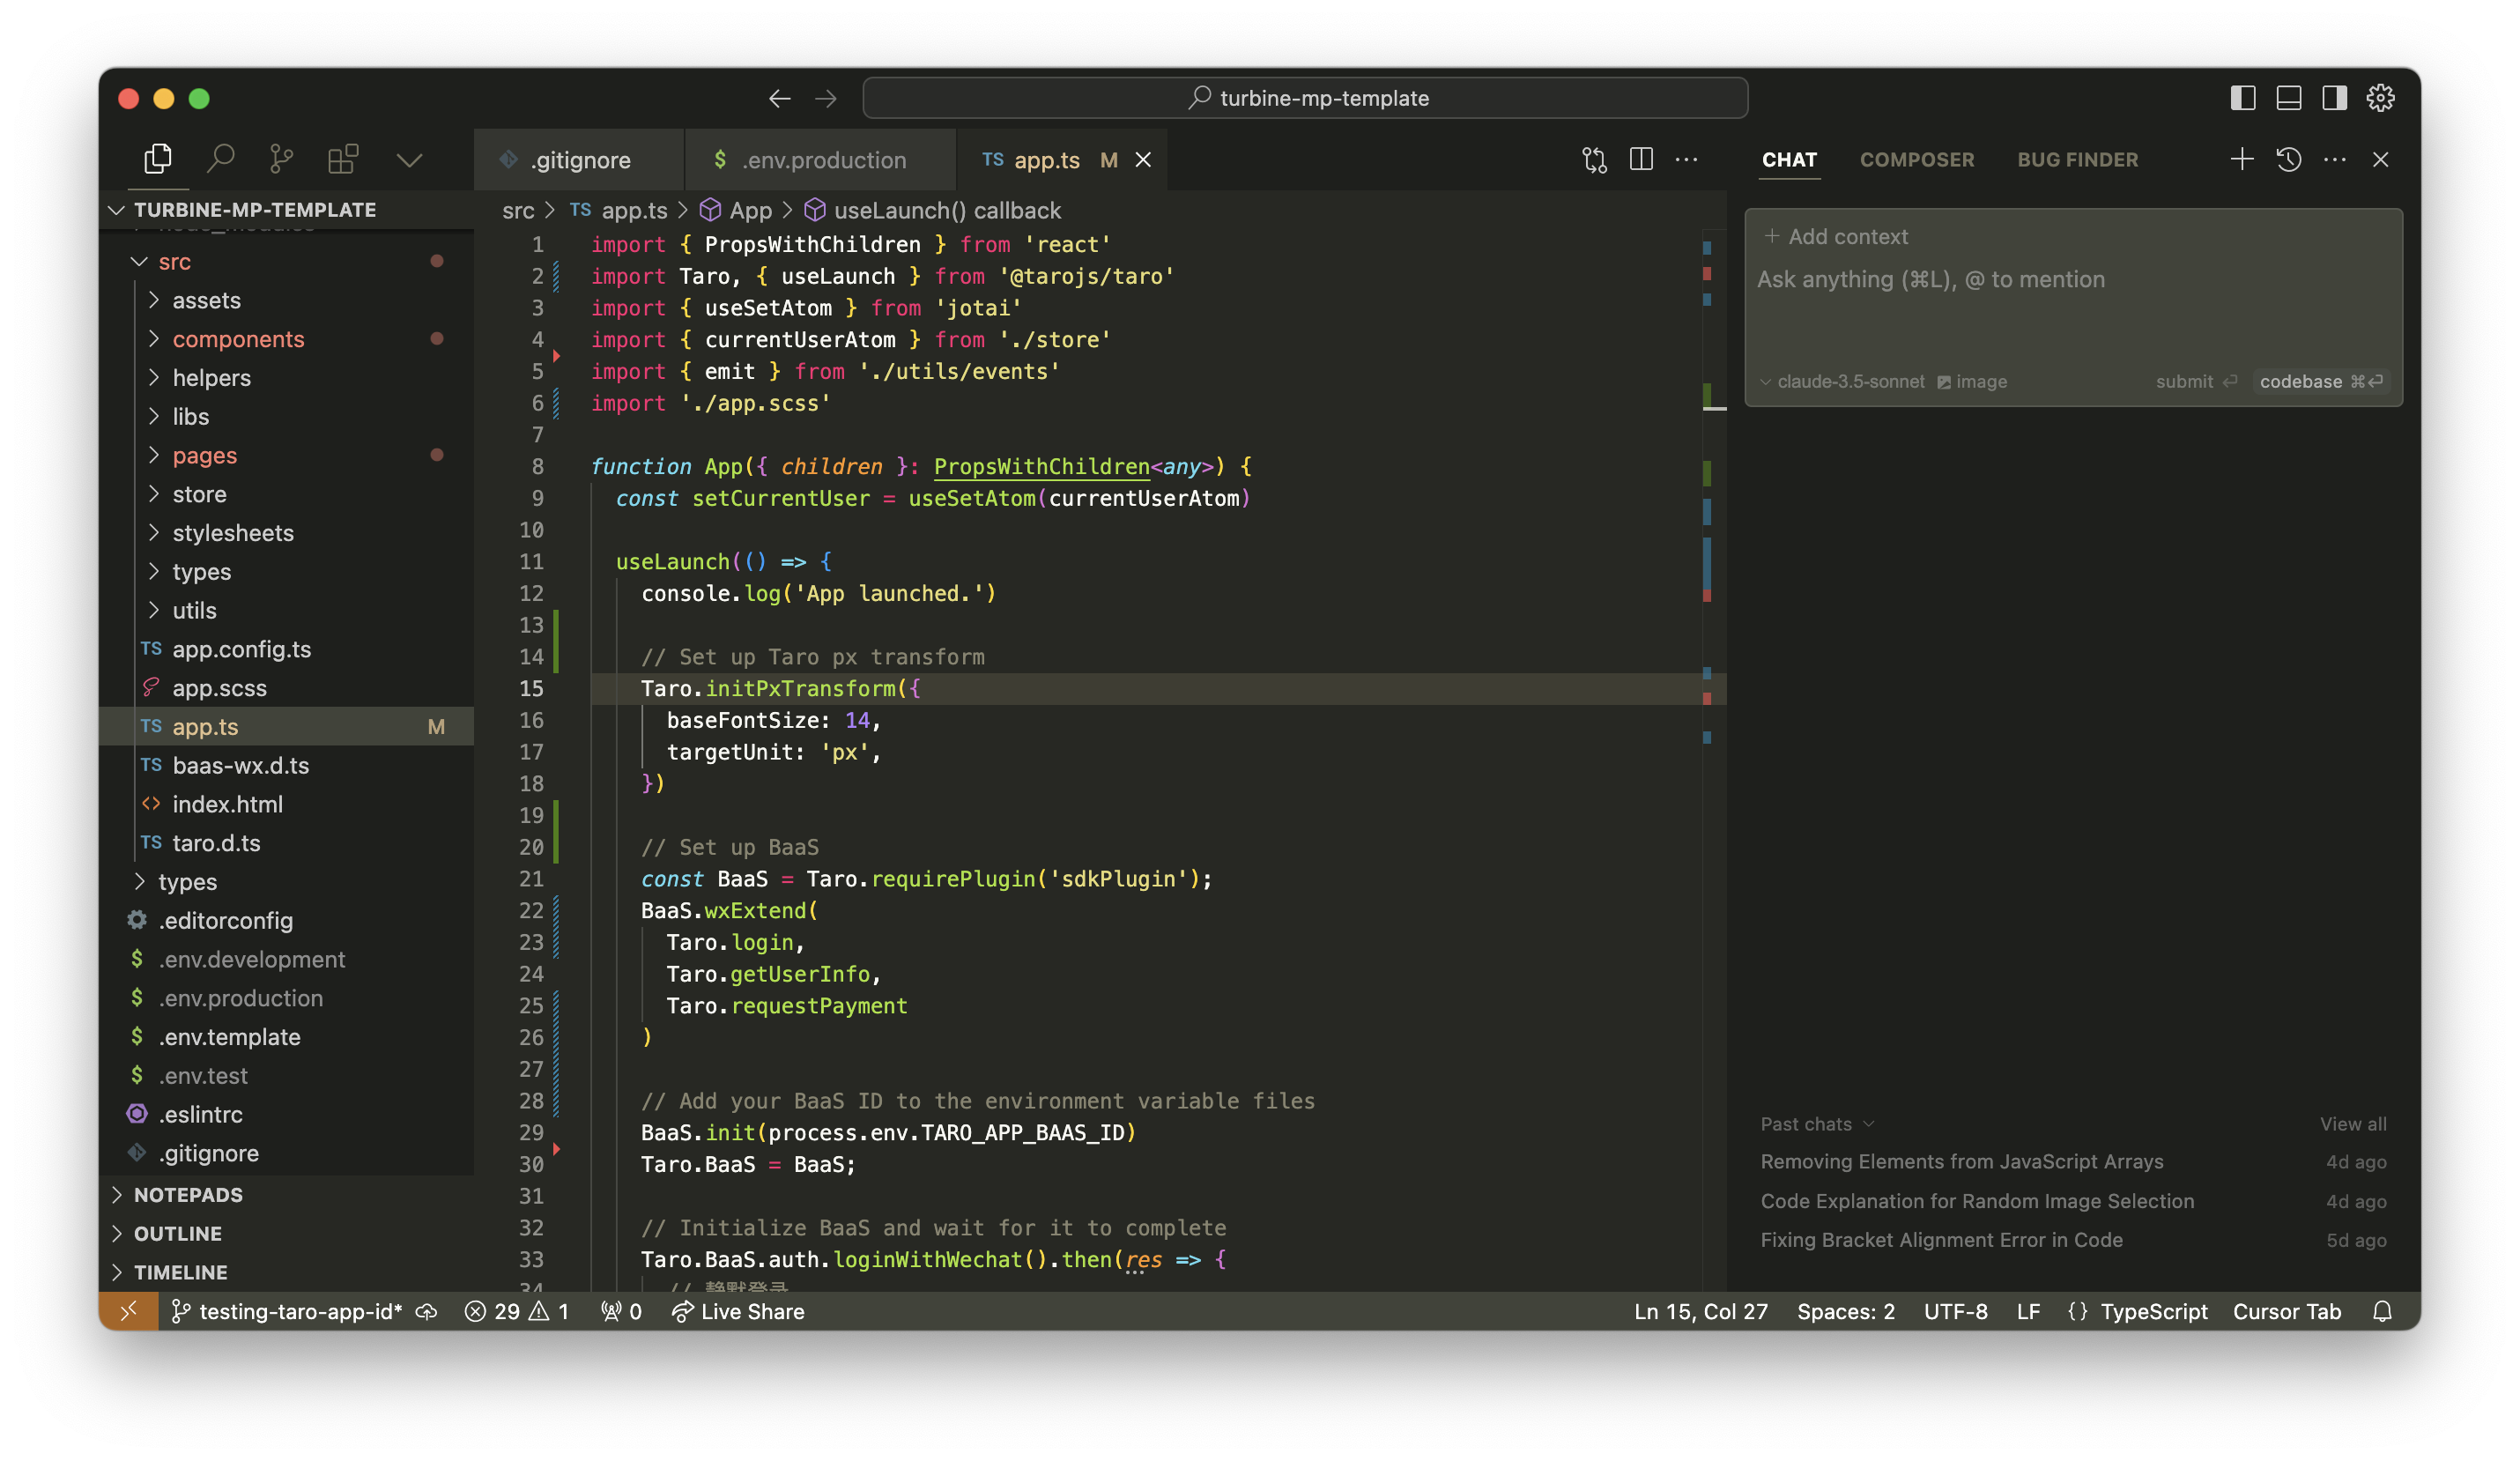
Task: Expand the OUTLINE section
Action: (x=178, y=1233)
